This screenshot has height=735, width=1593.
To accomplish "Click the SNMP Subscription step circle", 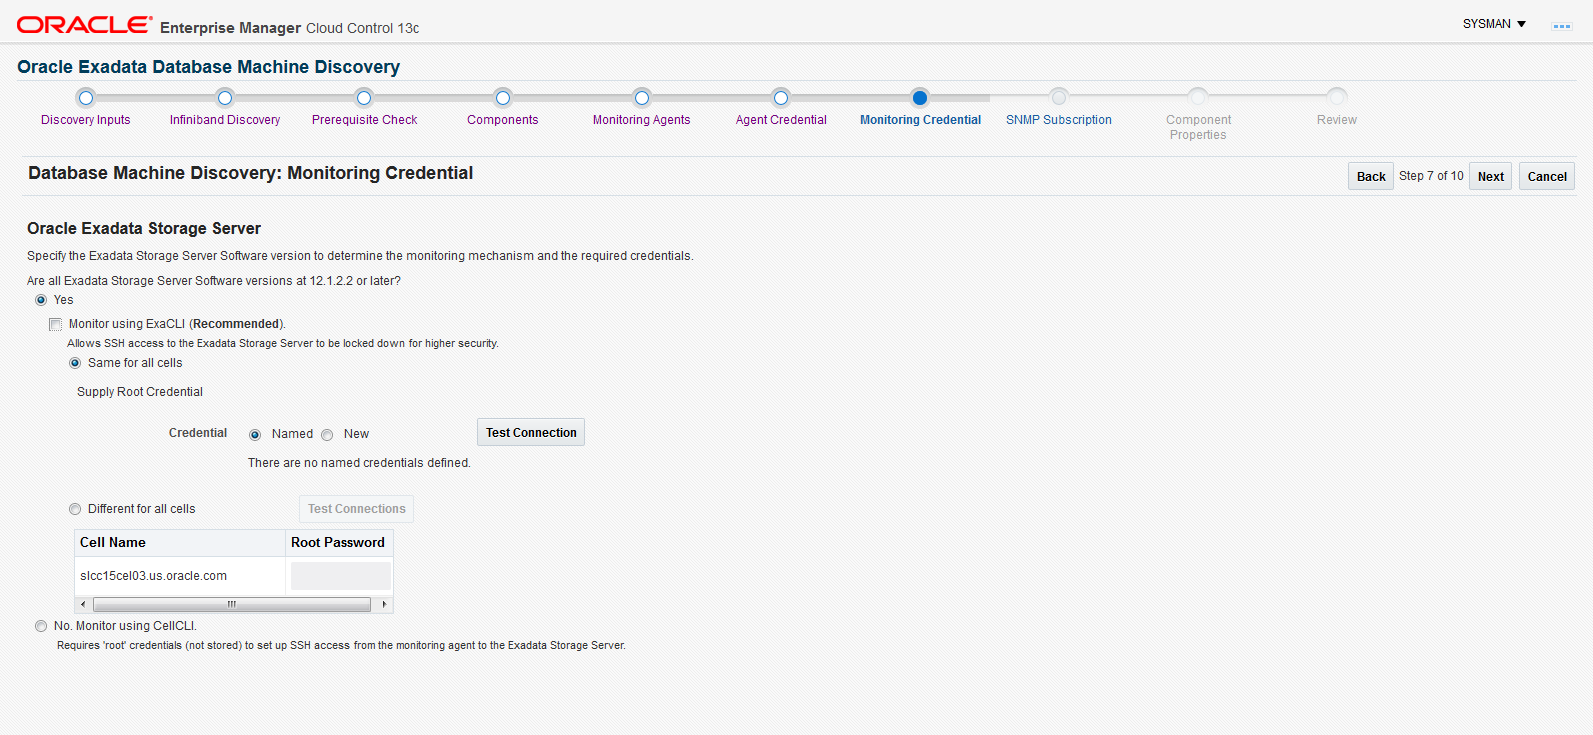I will pyautogui.click(x=1059, y=97).
